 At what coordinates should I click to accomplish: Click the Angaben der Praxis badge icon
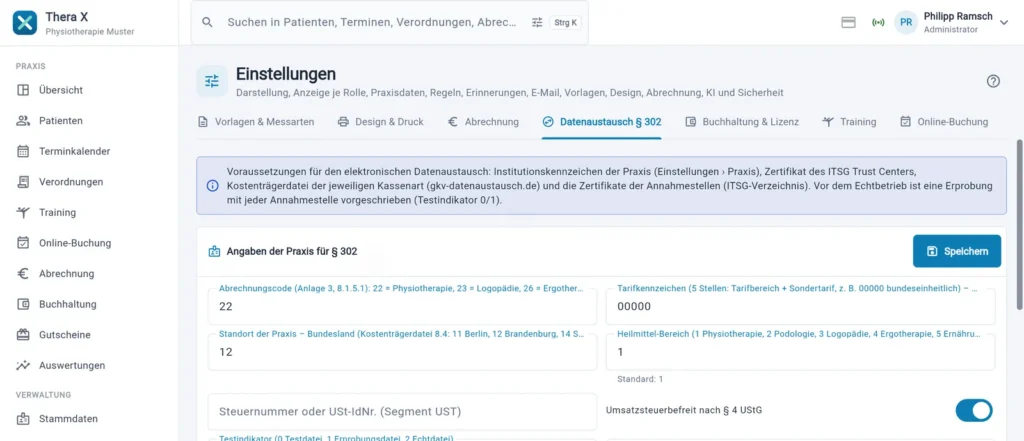[x=214, y=252]
